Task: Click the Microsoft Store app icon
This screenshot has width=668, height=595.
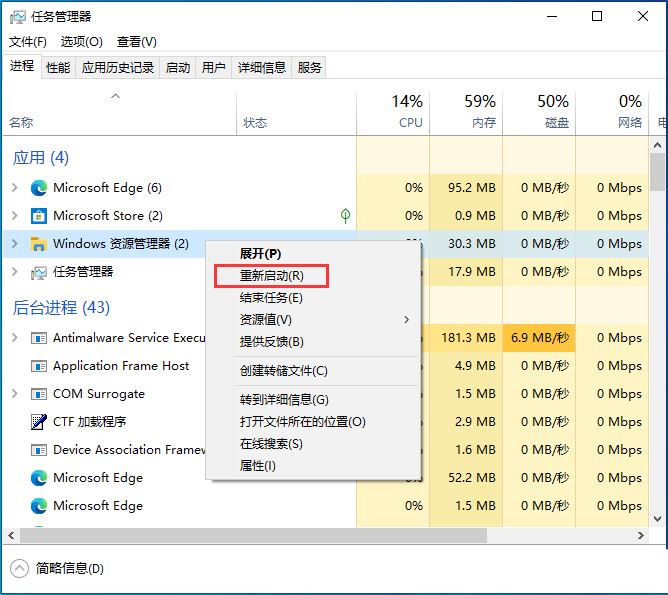Action: pyautogui.click(x=39, y=216)
